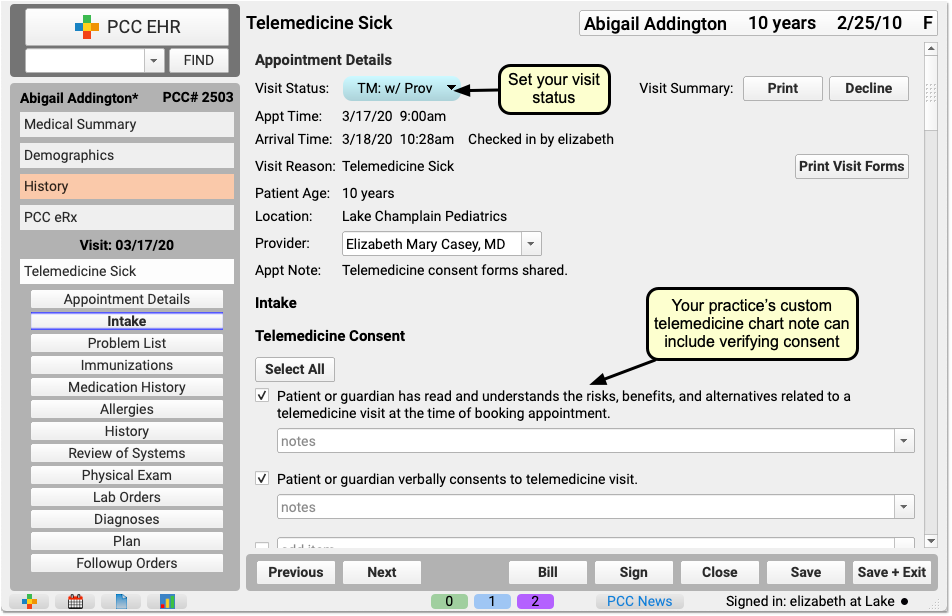
Task: Click the Bill button
Action: pyautogui.click(x=548, y=572)
